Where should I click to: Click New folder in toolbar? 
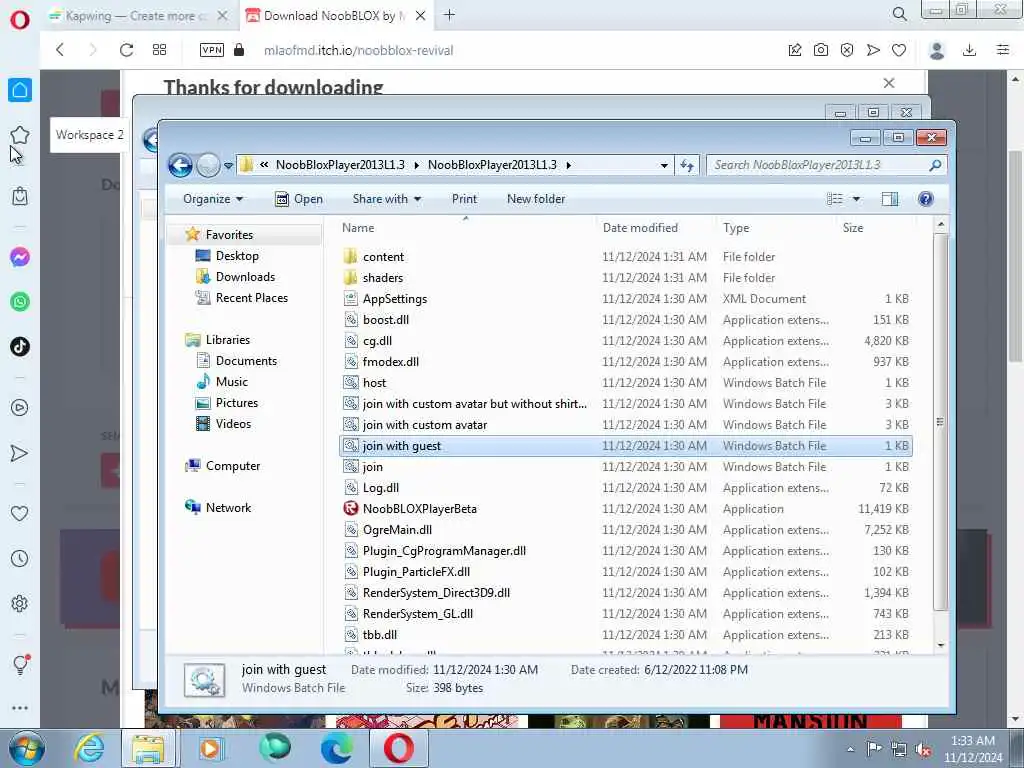pyautogui.click(x=536, y=199)
